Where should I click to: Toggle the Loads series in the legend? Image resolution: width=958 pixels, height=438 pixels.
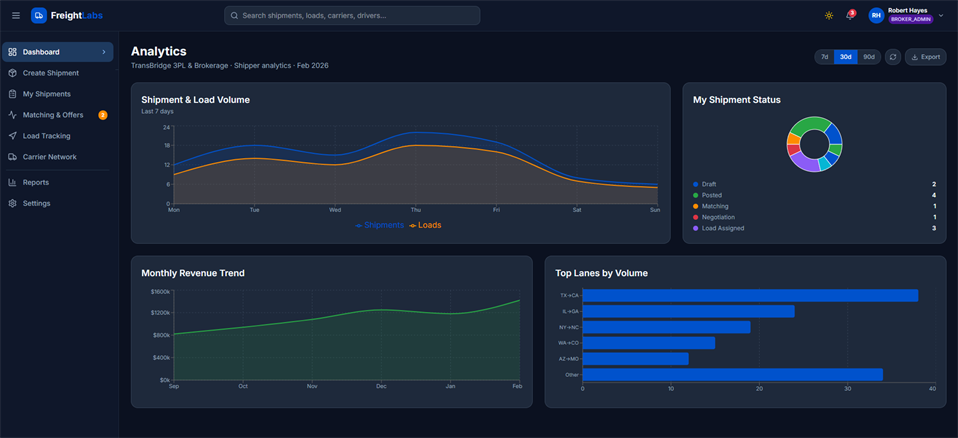click(425, 225)
